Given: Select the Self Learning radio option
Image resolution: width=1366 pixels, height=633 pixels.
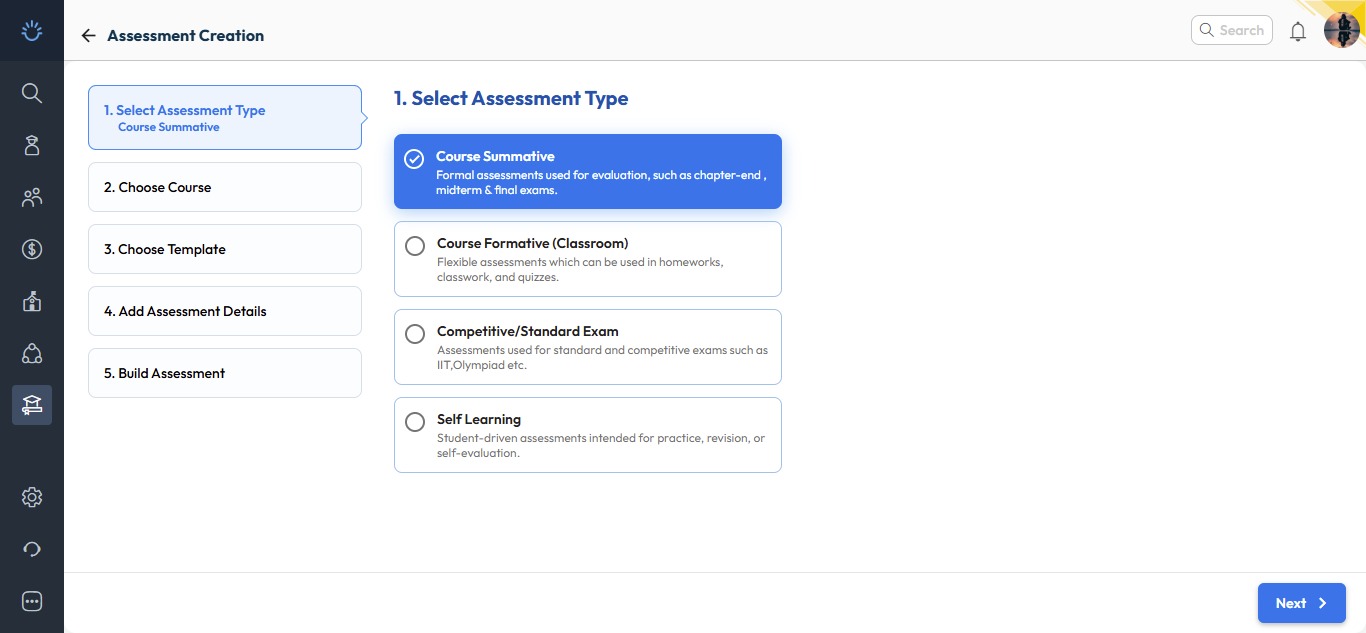Looking at the screenshot, I should coord(415,422).
